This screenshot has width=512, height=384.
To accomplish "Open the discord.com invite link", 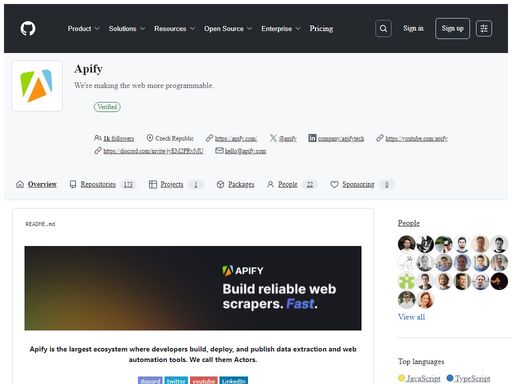I will click(153, 151).
